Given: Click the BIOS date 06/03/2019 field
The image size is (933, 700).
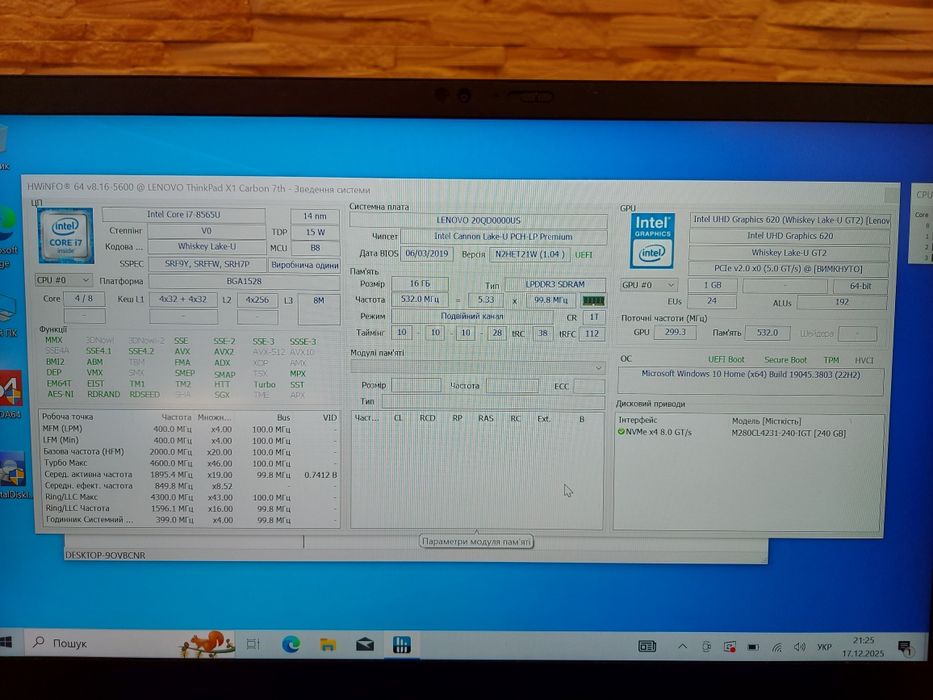Looking at the screenshot, I should pos(427,254).
